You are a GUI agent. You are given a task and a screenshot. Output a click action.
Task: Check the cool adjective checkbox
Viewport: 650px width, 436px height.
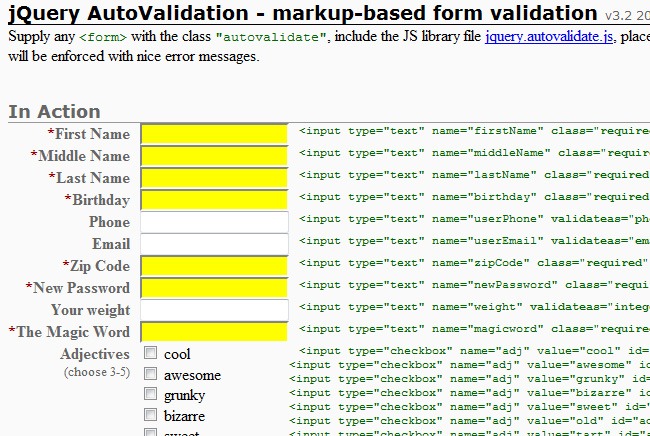click(x=150, y=353)
